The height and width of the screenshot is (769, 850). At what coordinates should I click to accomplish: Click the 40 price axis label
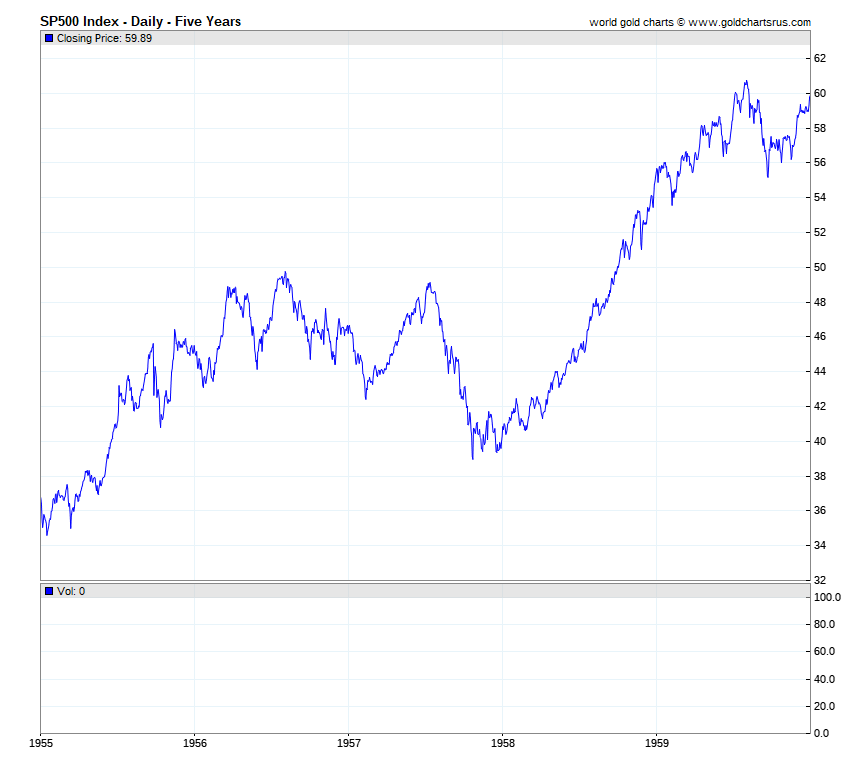point(820,441)
